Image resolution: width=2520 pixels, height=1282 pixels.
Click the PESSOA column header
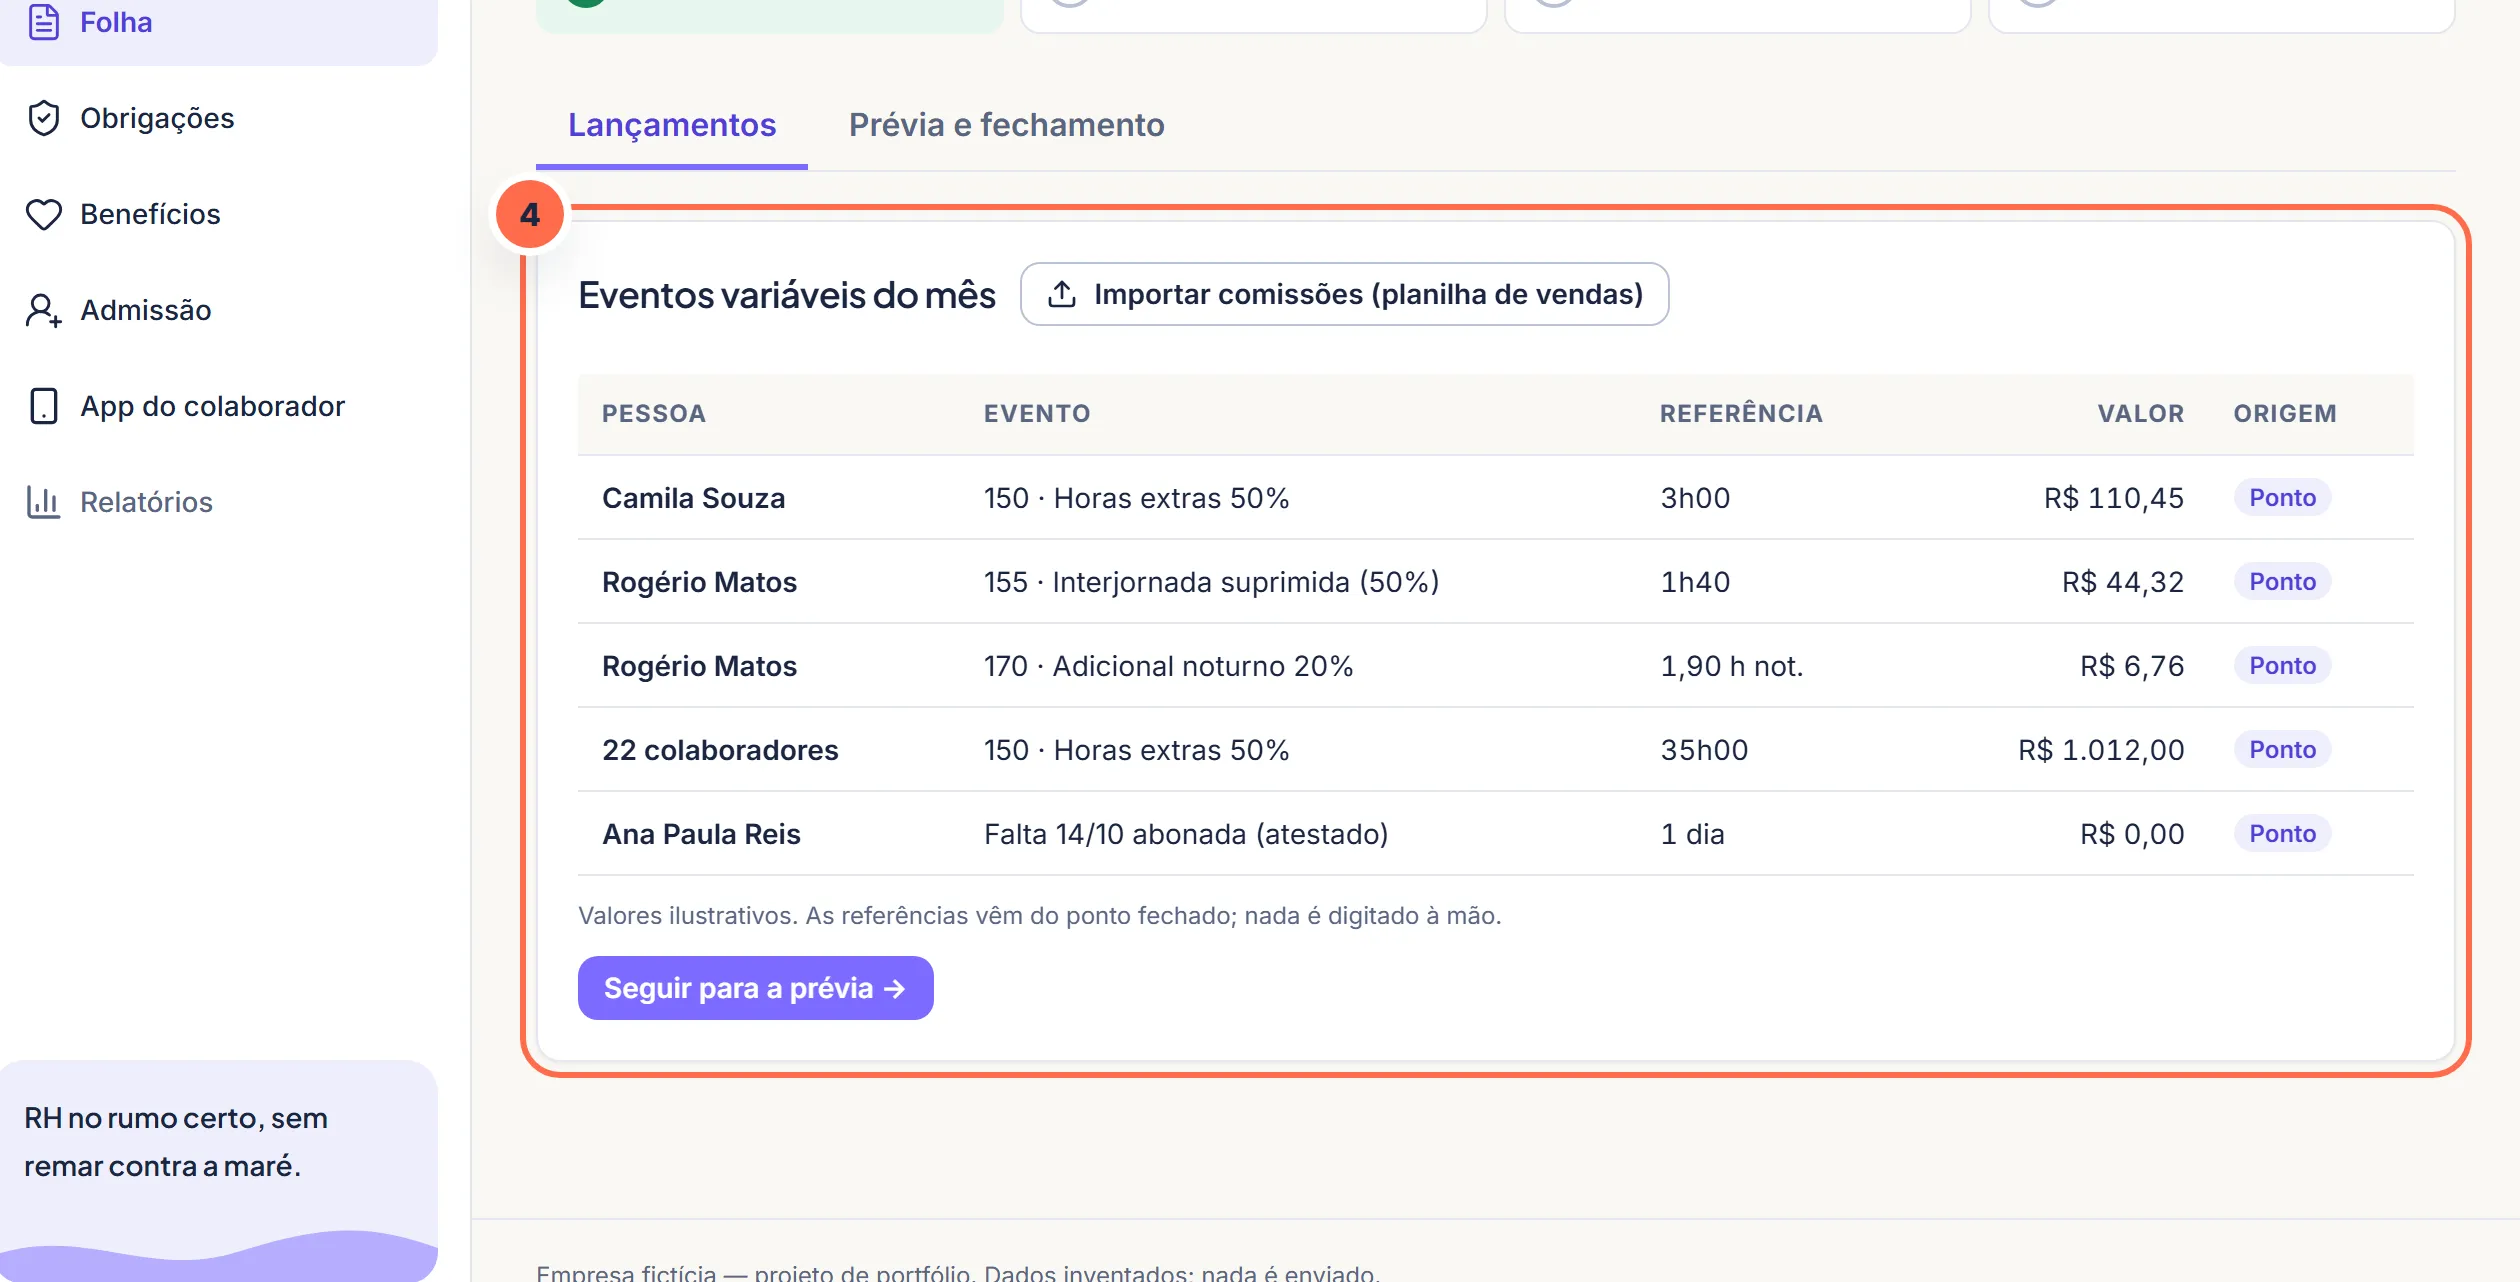click(654, 414)
